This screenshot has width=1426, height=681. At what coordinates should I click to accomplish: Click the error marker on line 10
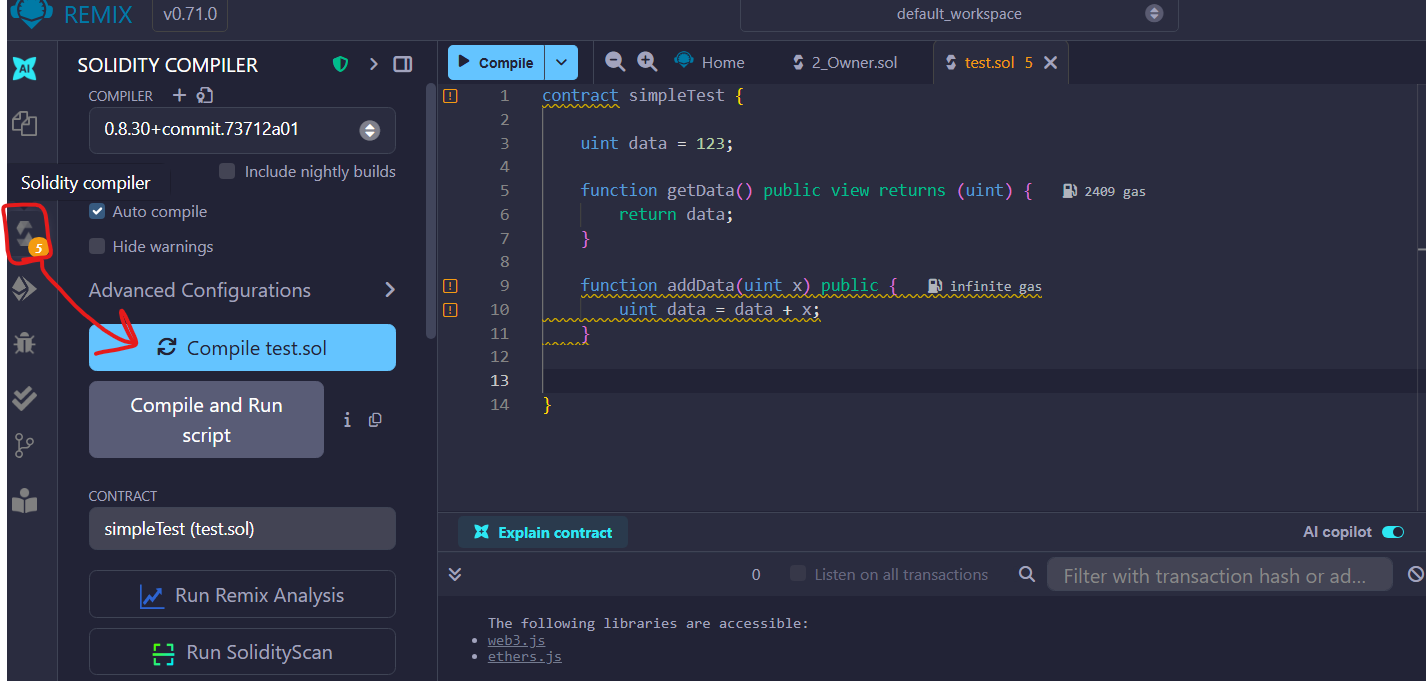pos(450,309)
